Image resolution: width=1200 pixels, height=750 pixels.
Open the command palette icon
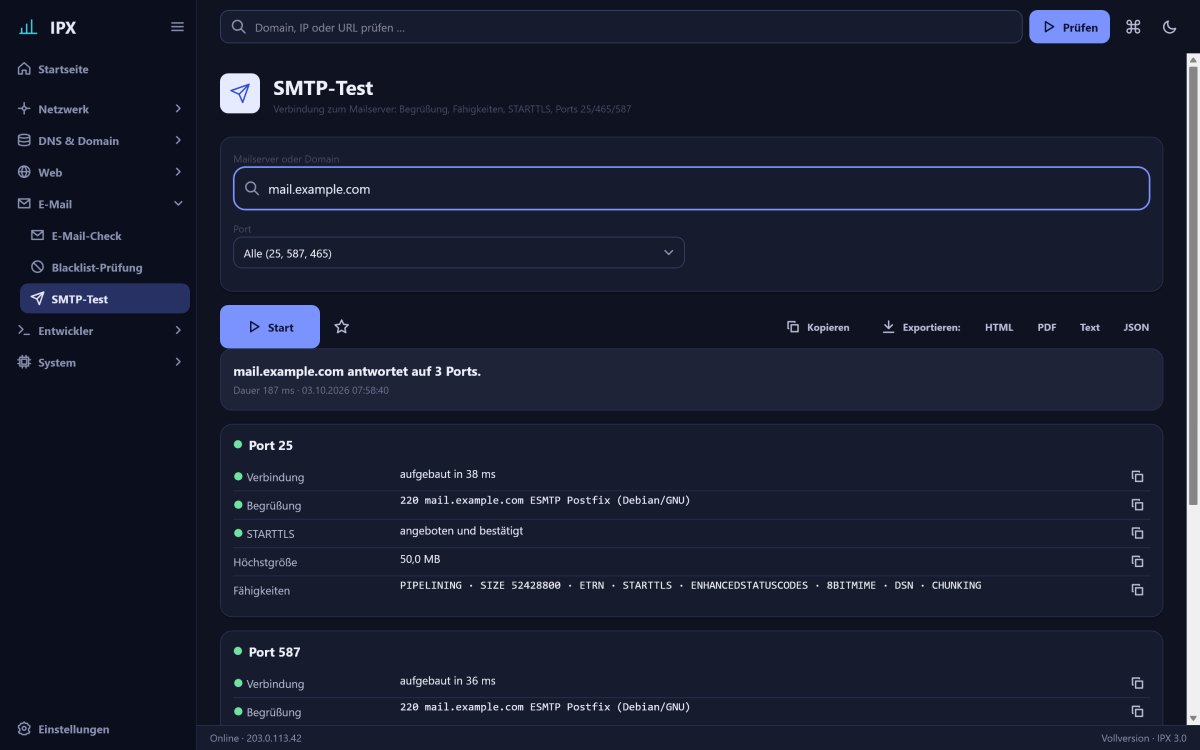(1133, 27)
